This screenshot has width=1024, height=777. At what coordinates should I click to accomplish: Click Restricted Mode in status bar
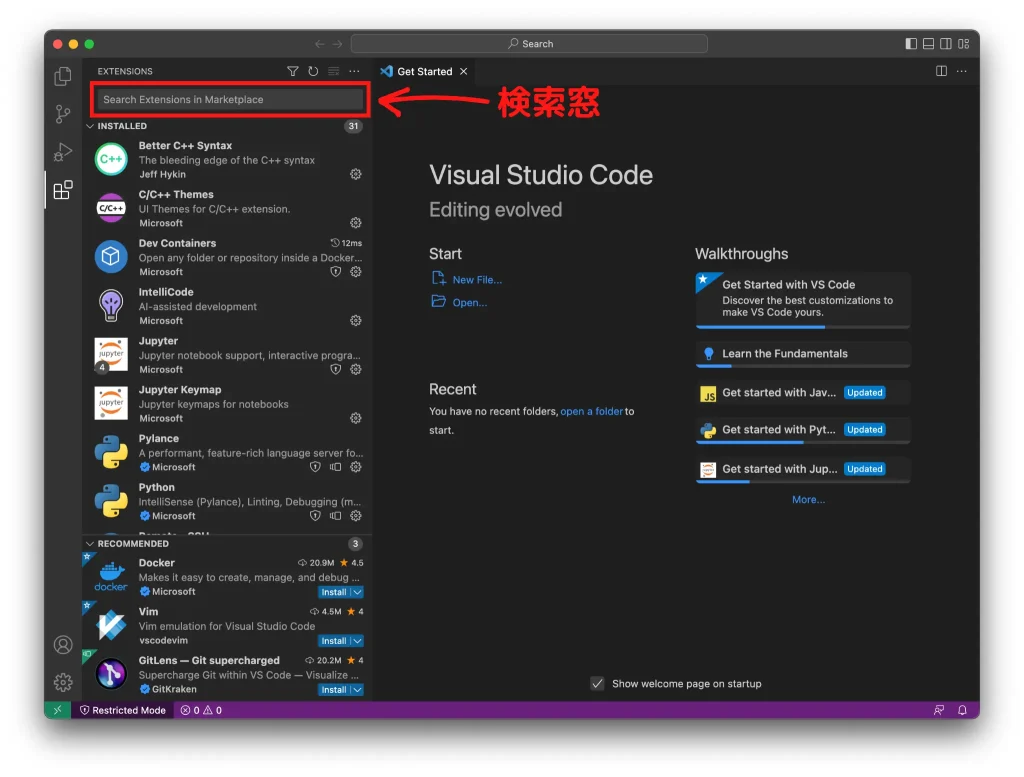[x=122, y=710]
